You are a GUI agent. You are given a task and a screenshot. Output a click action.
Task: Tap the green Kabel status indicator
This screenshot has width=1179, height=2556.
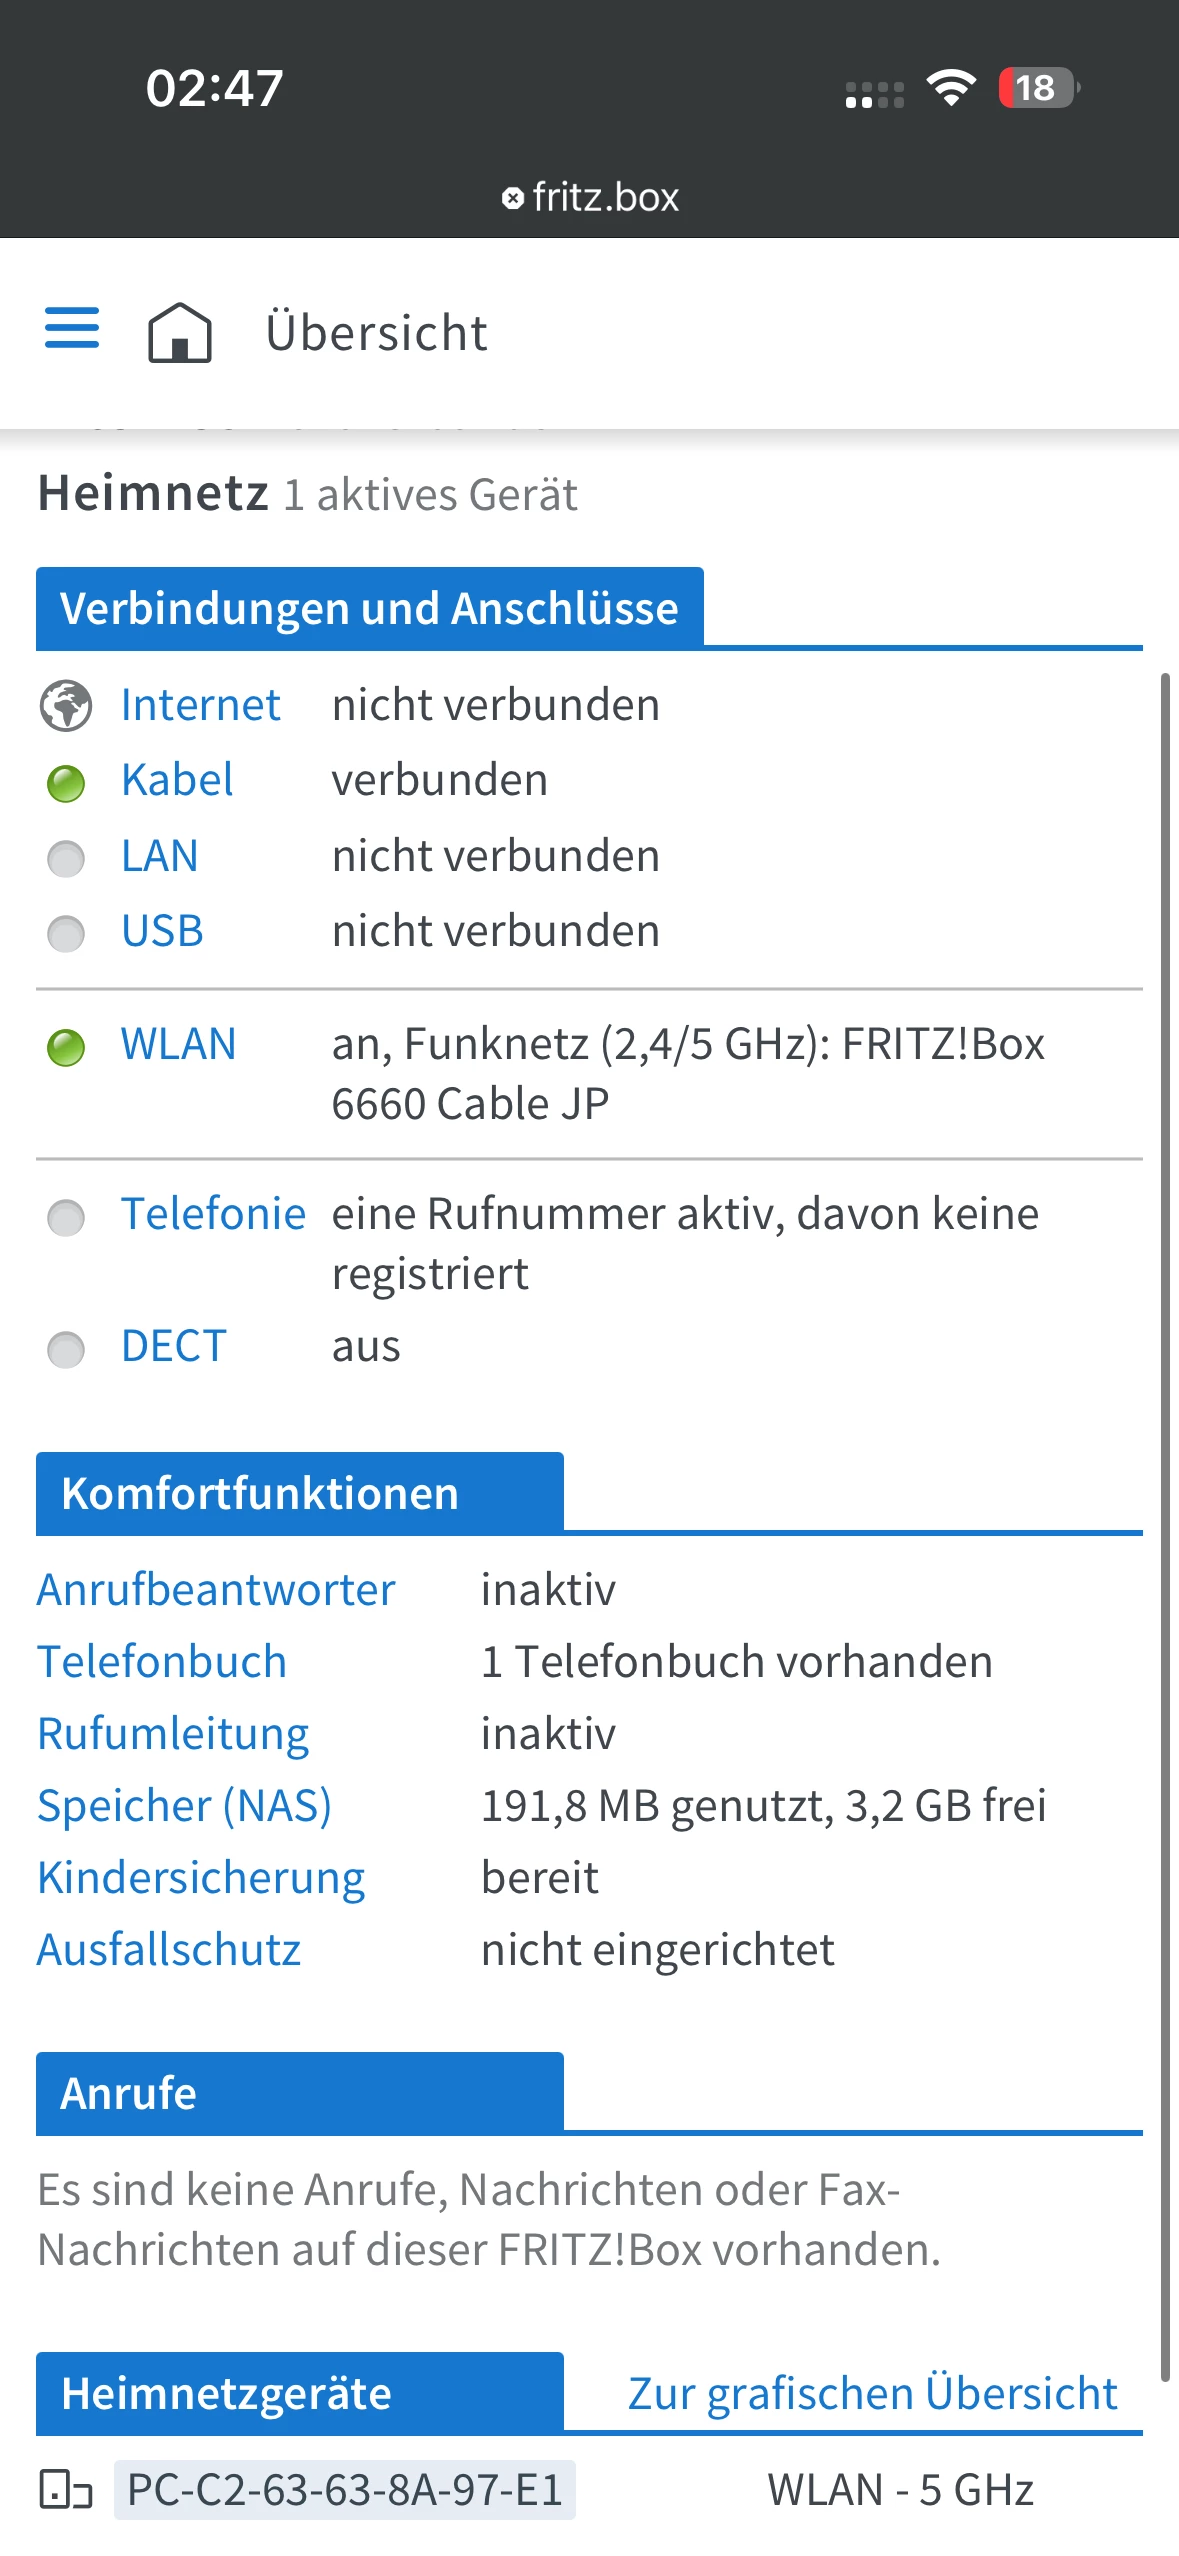coord(66,783)
